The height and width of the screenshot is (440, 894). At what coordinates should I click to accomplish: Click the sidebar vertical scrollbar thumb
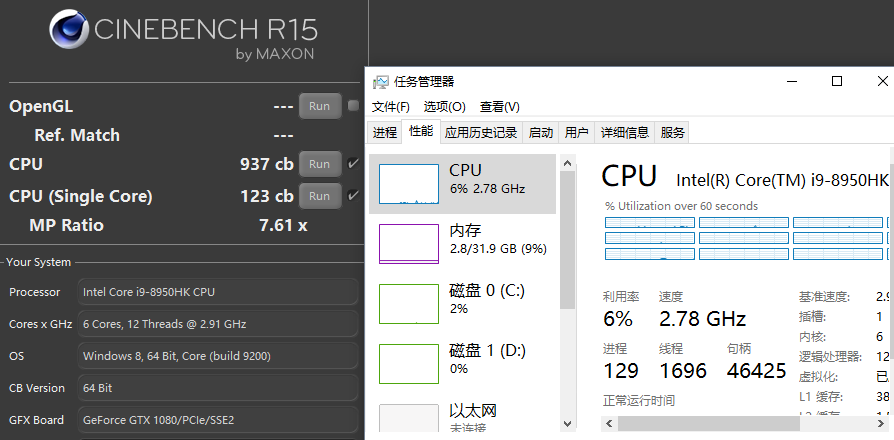[567, 239]
